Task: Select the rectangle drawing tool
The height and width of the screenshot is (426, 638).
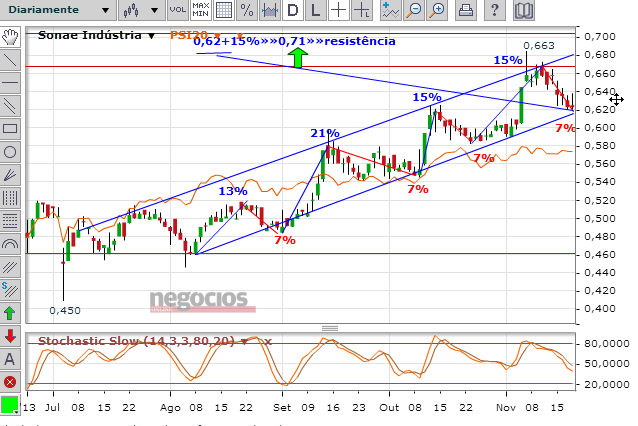Action: click(10, 129)
